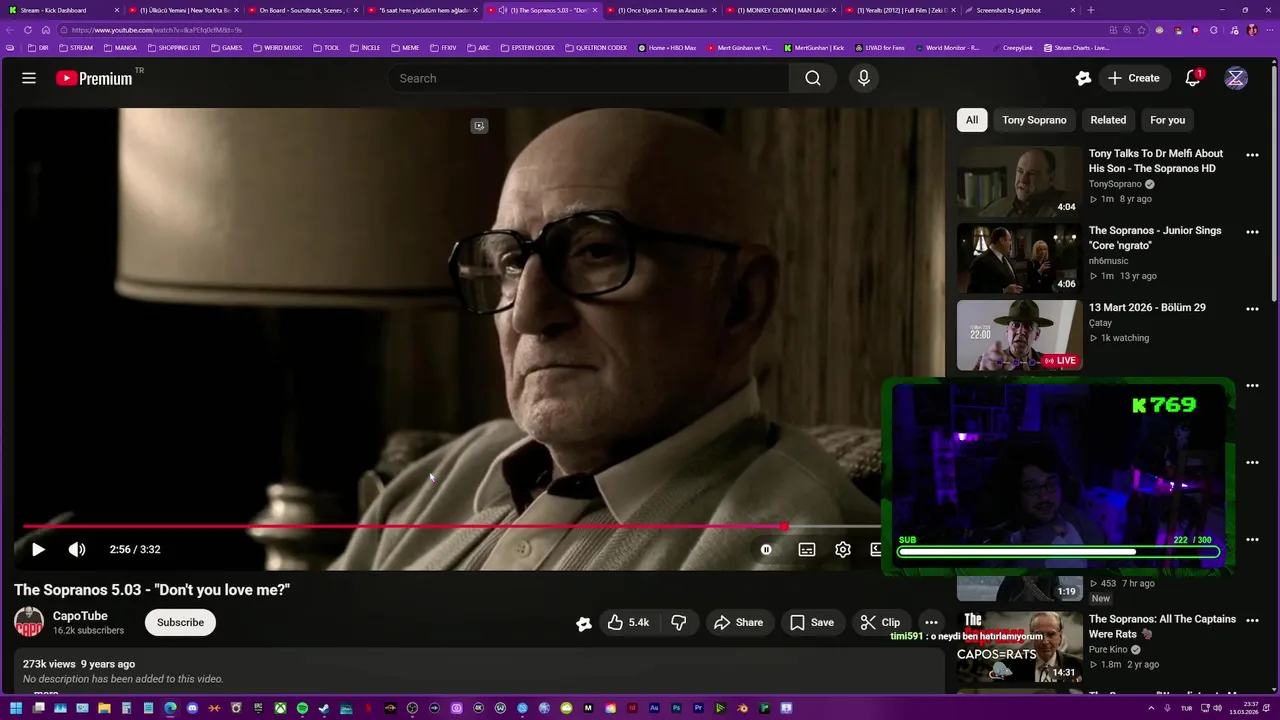The width and height of the screenshot is (1280, 720).
Task: Play the paused Sopranos video
Action: pos(37,549)
